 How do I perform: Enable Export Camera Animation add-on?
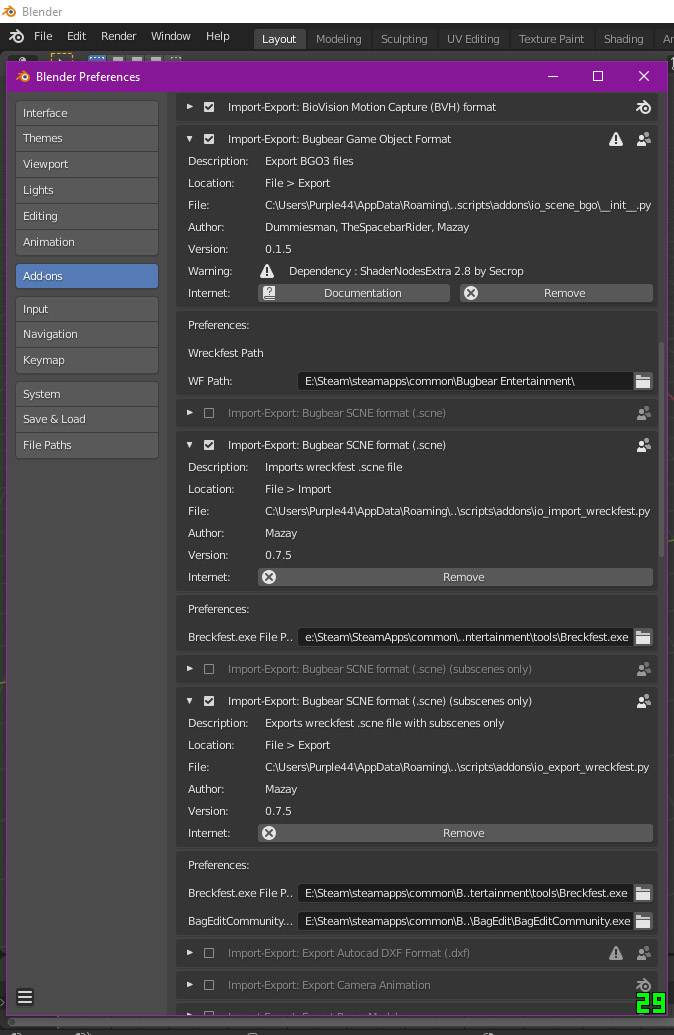(x=209, y=985)
